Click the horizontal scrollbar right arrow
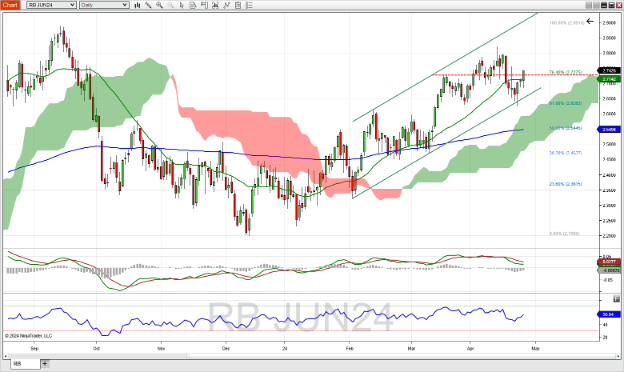 pyautogui.click(x=618, y=356)
